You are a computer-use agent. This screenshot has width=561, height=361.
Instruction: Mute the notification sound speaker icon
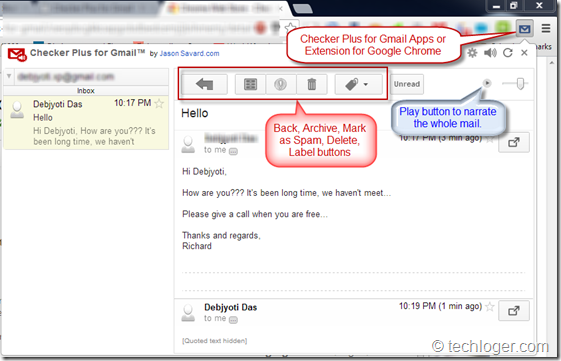tap(490, 53)
